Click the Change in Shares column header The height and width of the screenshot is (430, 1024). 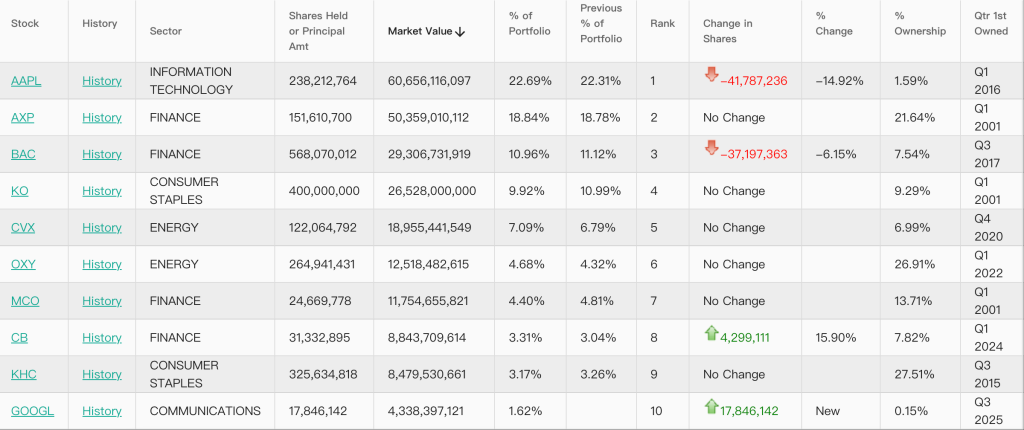[x=728, y=31]
